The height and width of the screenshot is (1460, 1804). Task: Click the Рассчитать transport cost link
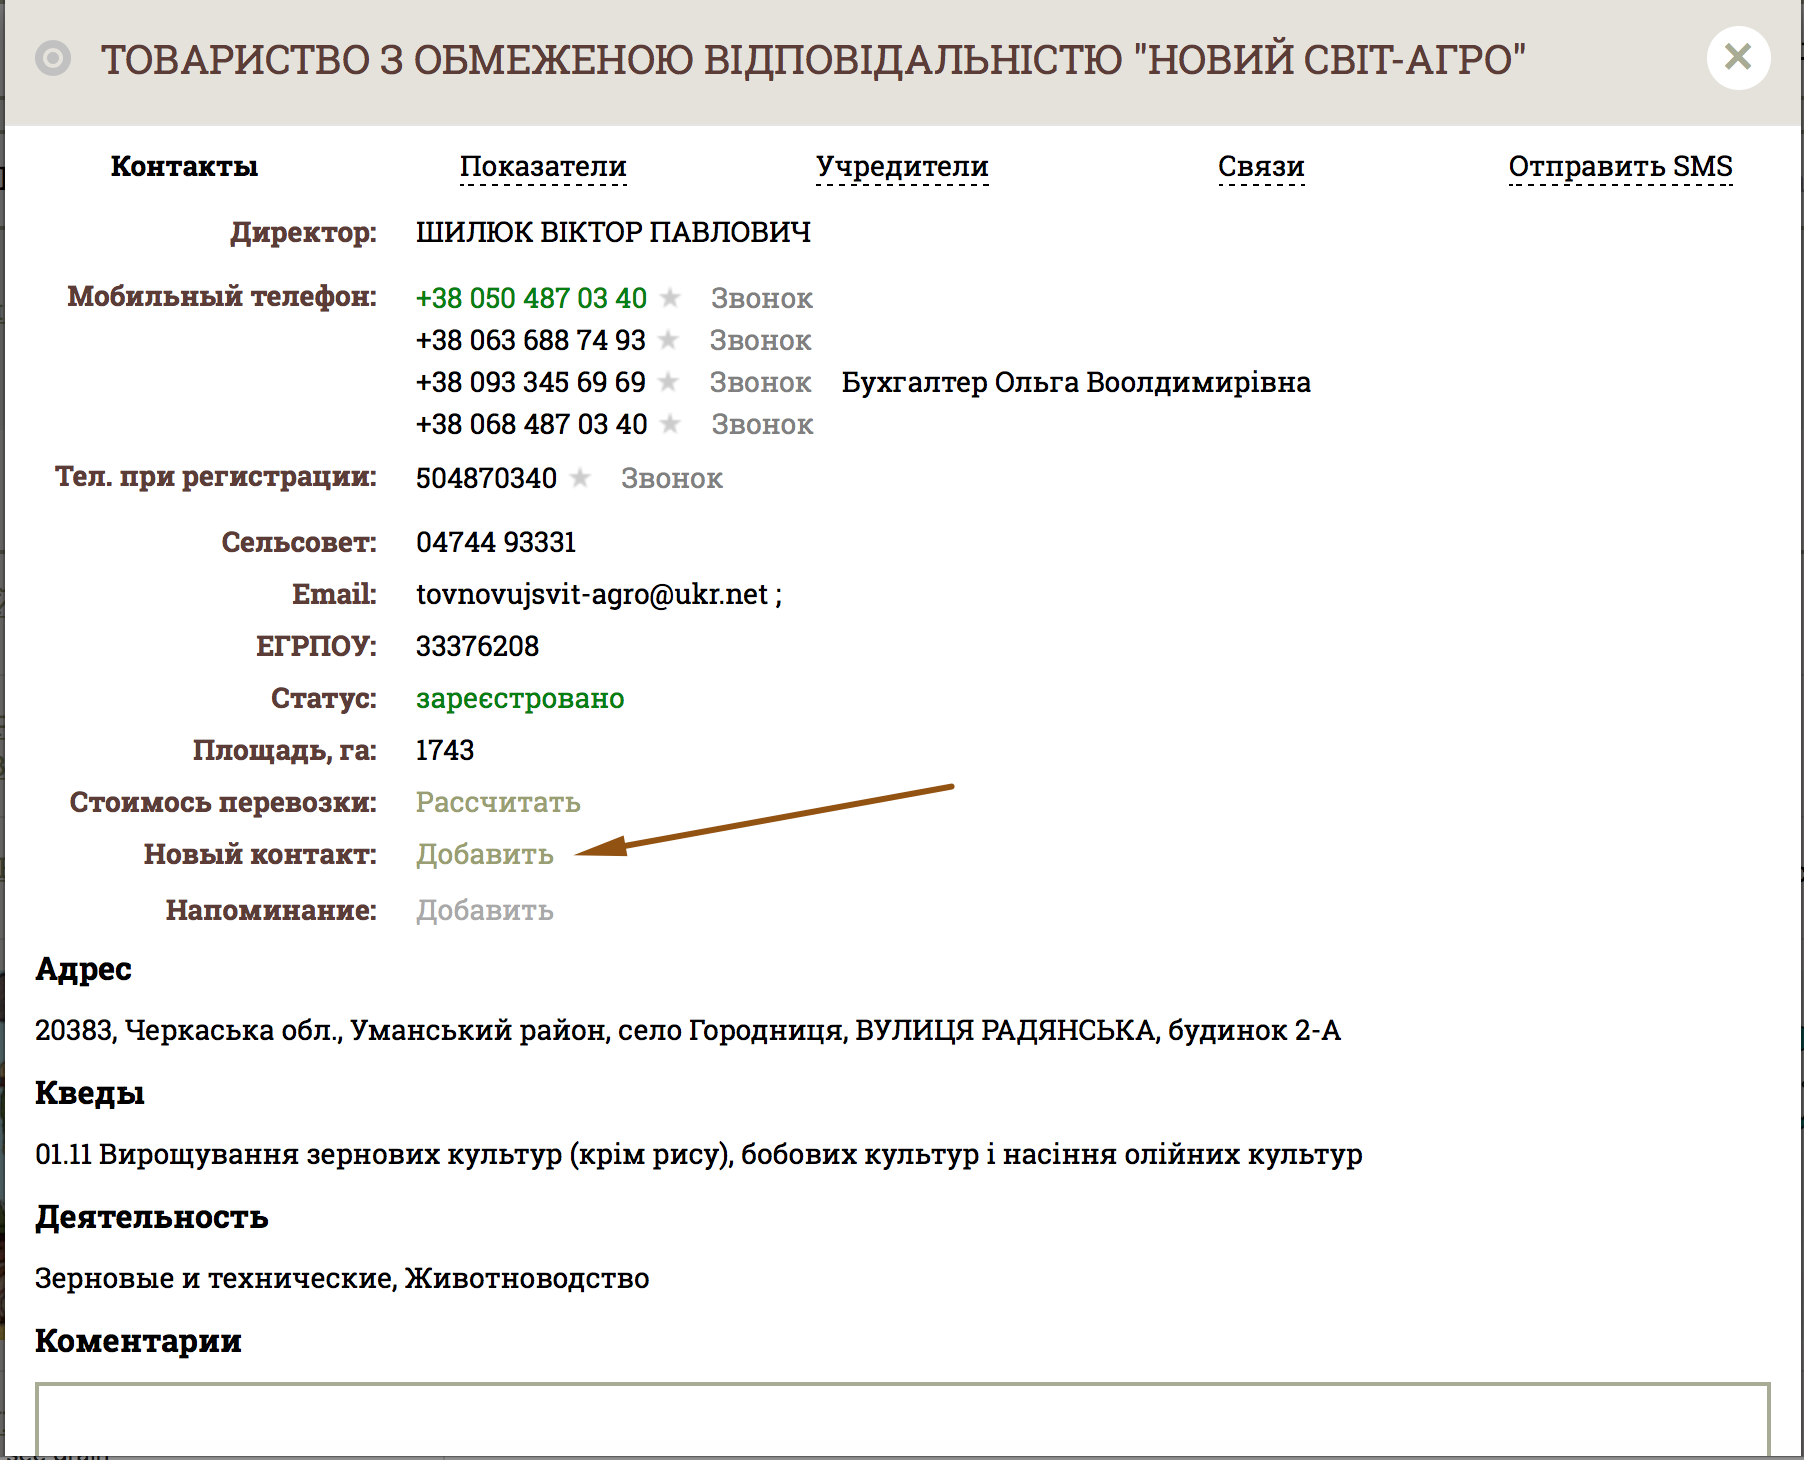[498, 802]
